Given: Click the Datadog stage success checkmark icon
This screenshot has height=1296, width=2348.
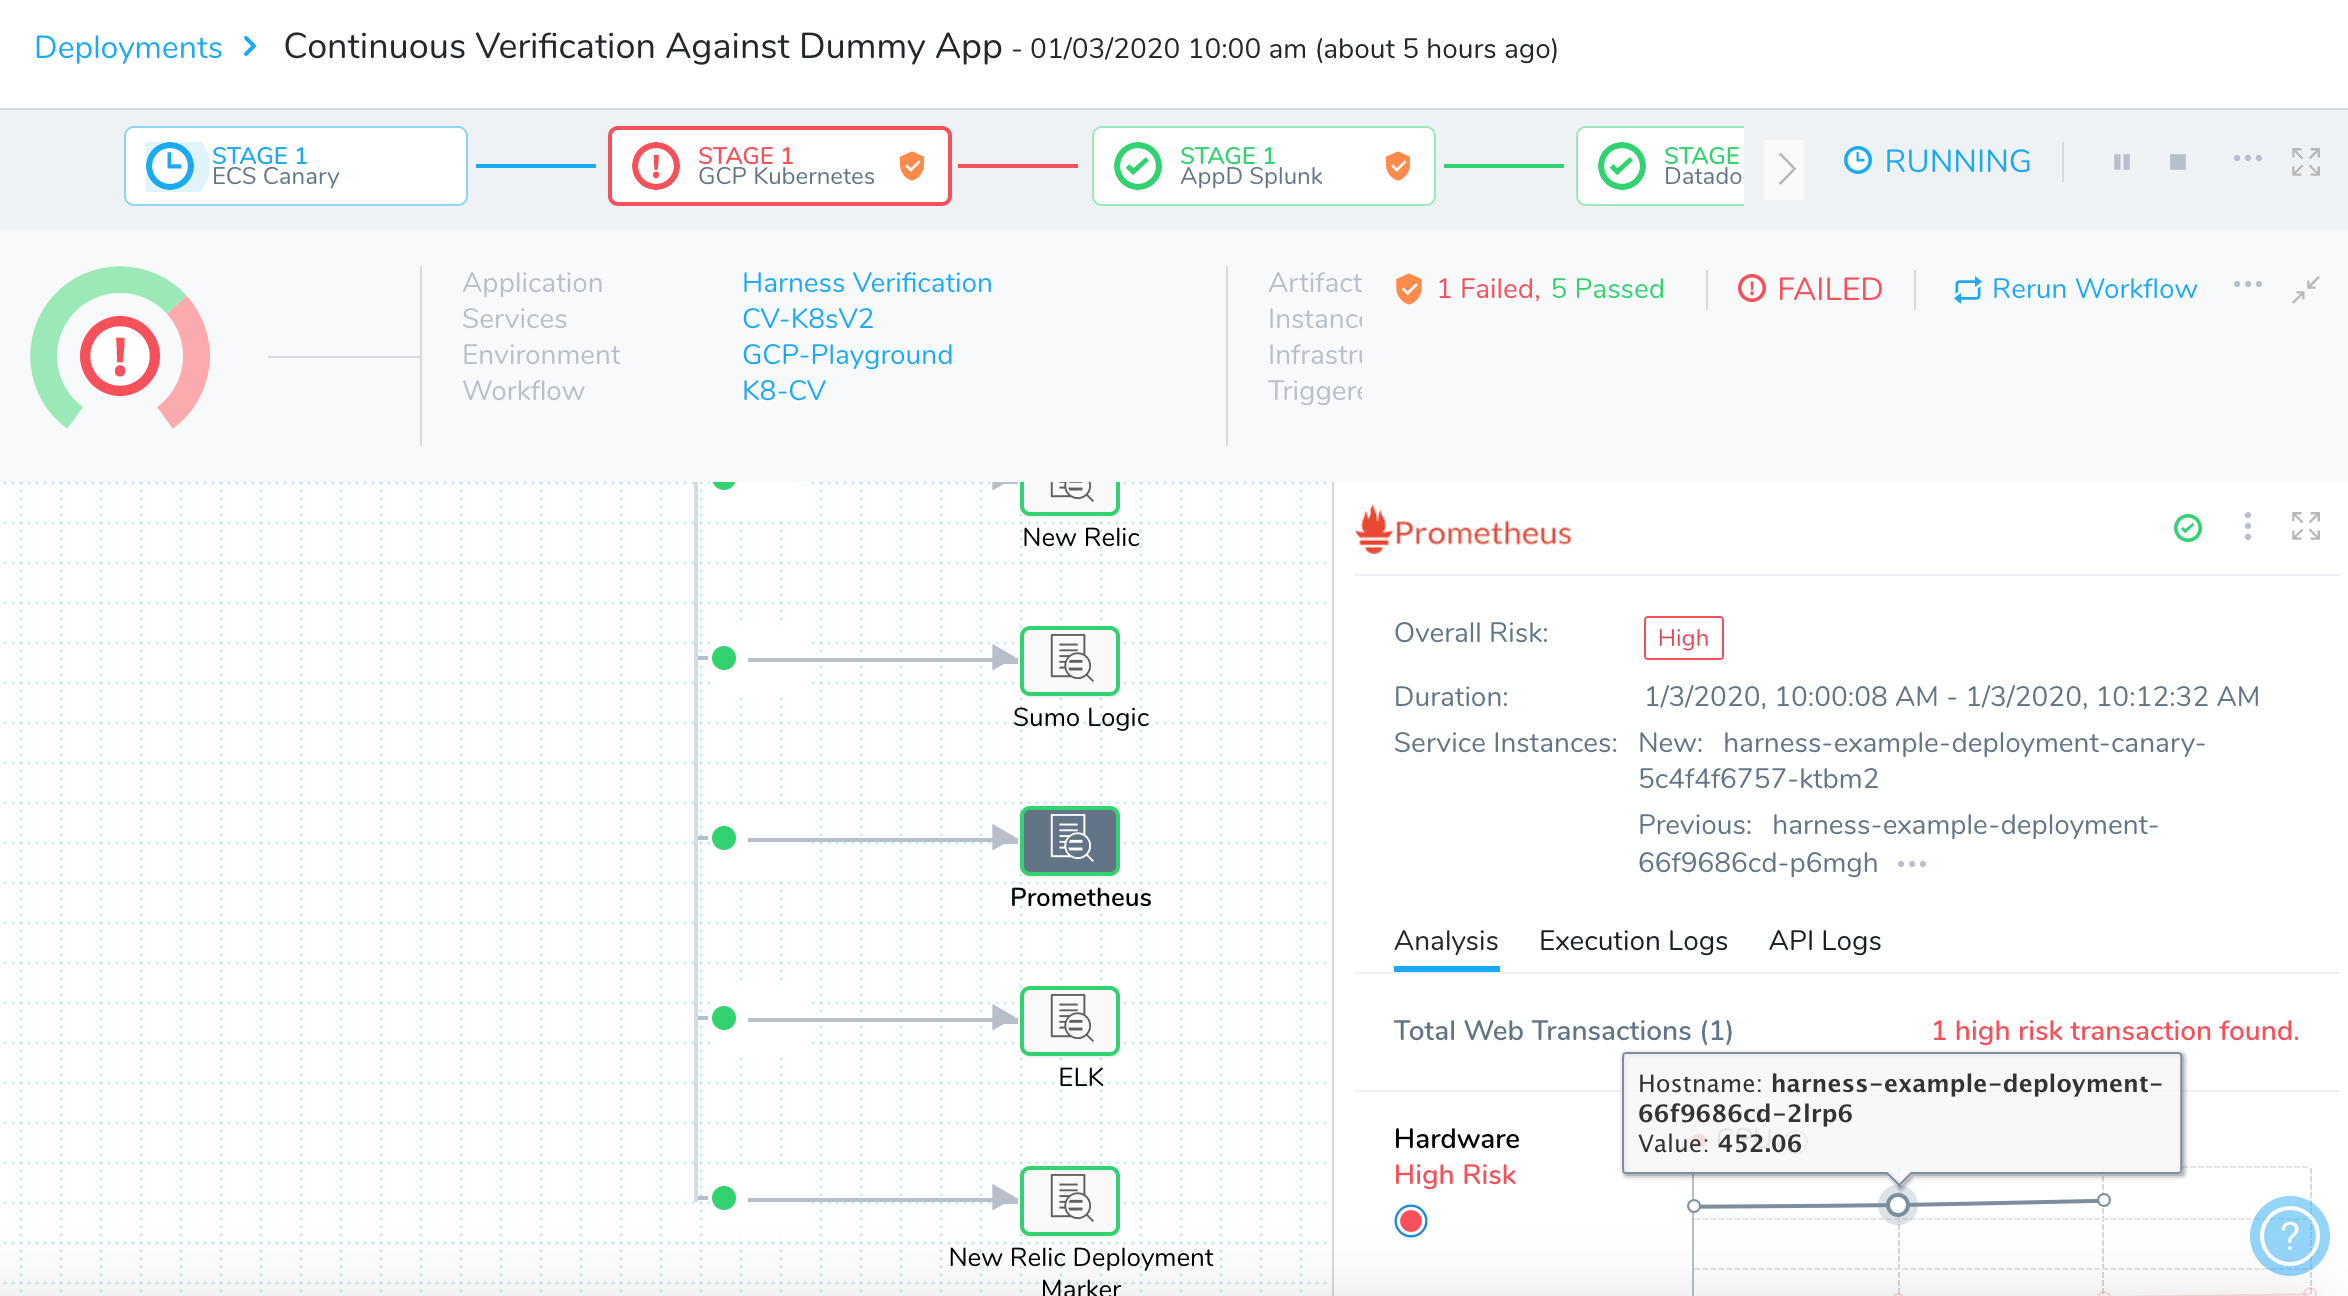Looking at the screenshot, I should [1622, 166].
